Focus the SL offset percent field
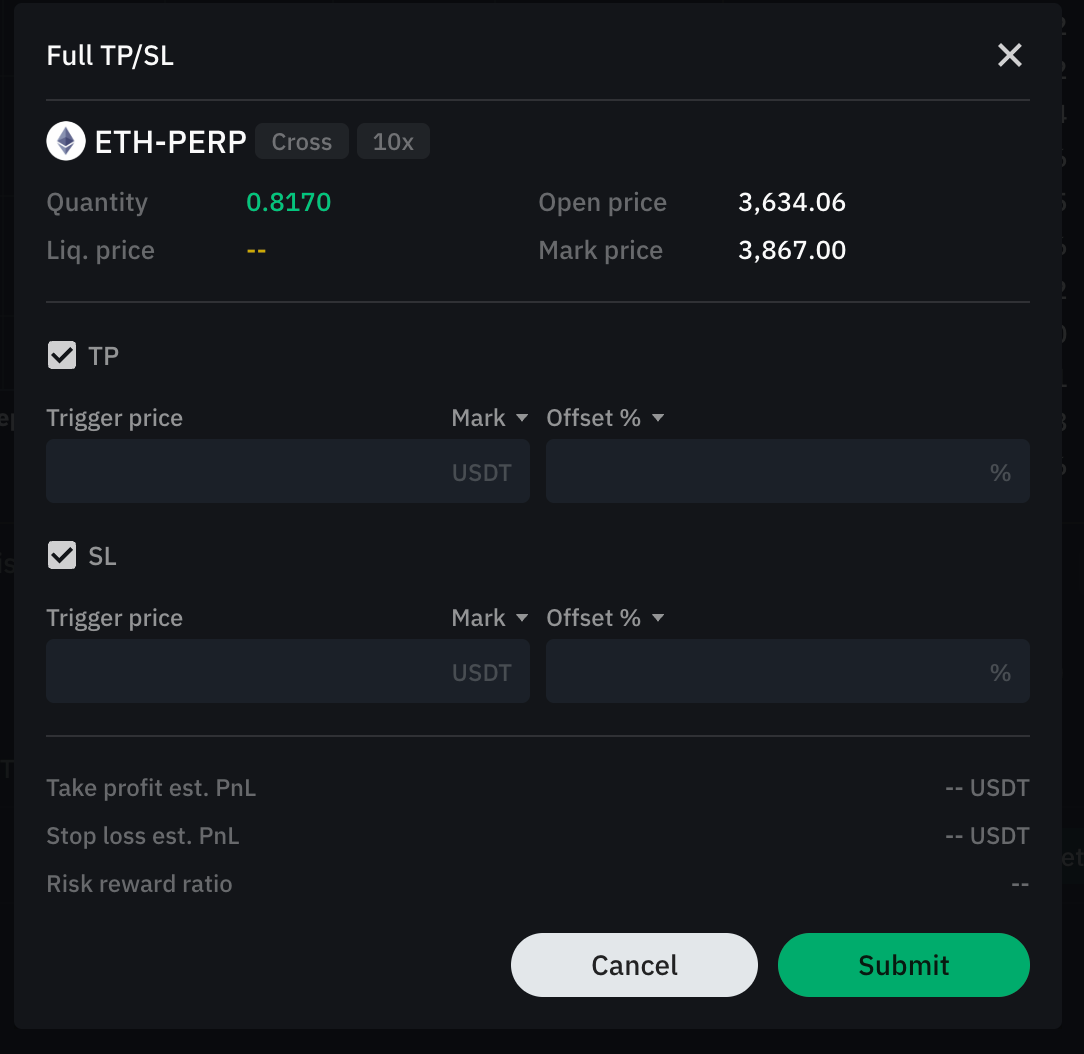The image size is (1084, 1054). point(787,671)
